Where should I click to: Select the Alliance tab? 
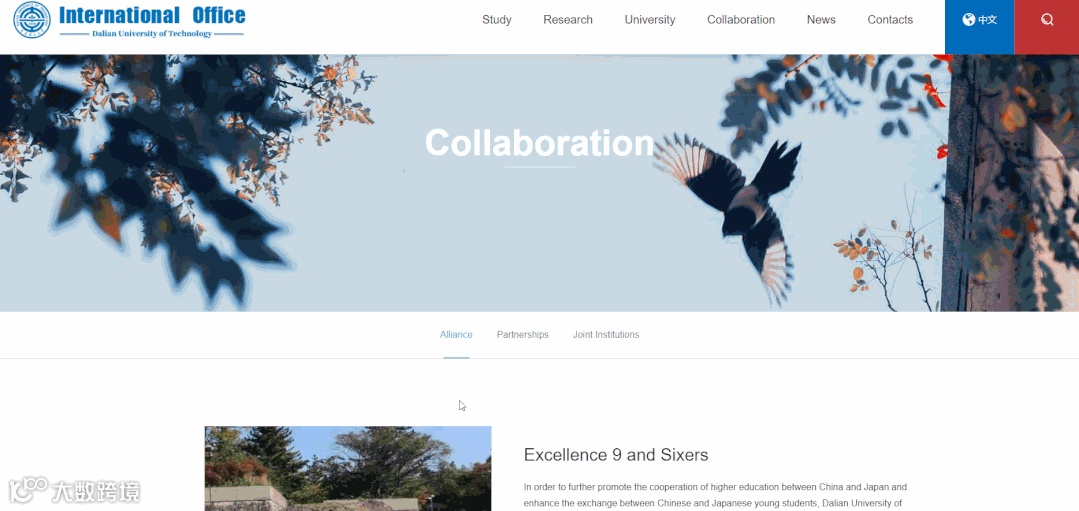coord(456,335)
